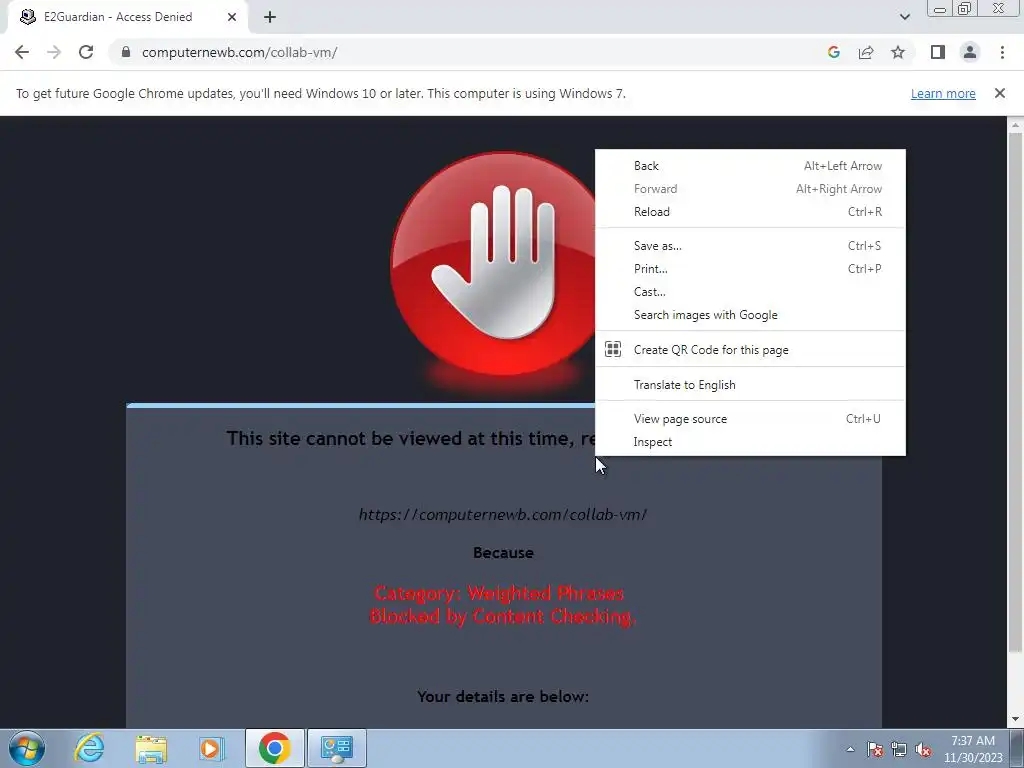Viewport: 1024px width, 768px height.
Task: Click the page vertical scrollbar thumb
Action: click(1015, 392)
